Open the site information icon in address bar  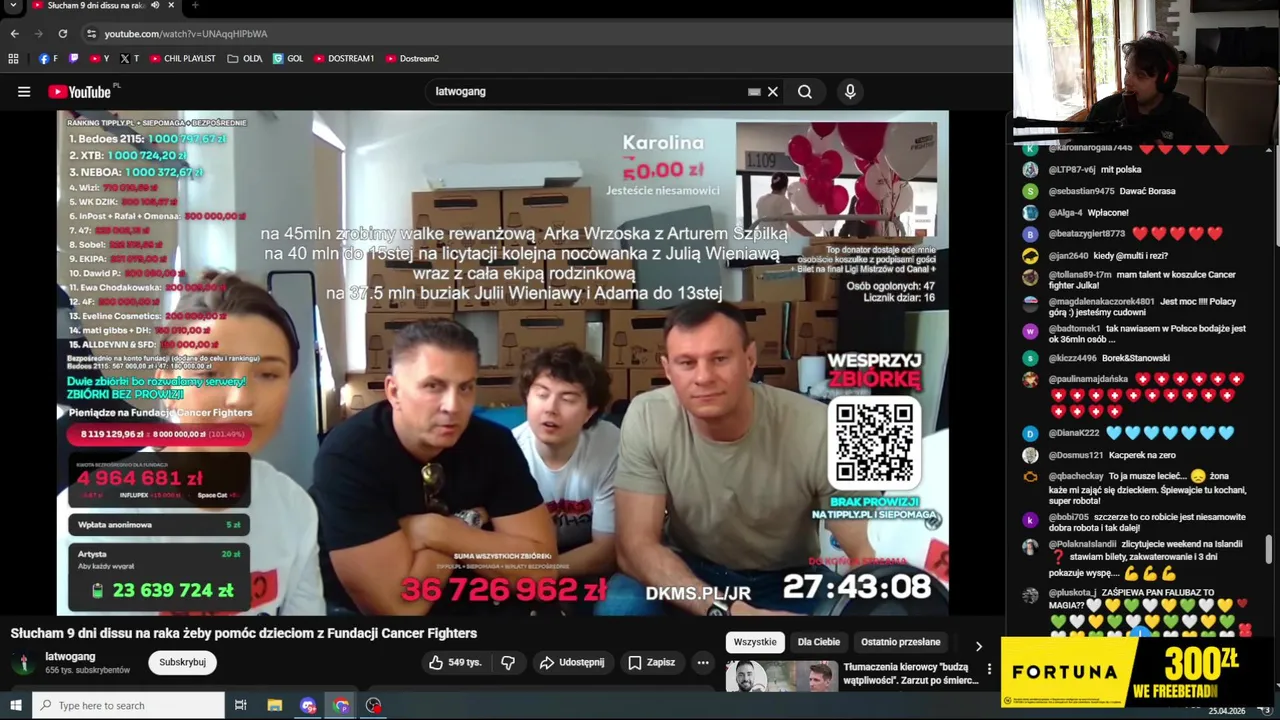(x=91, y=34)
